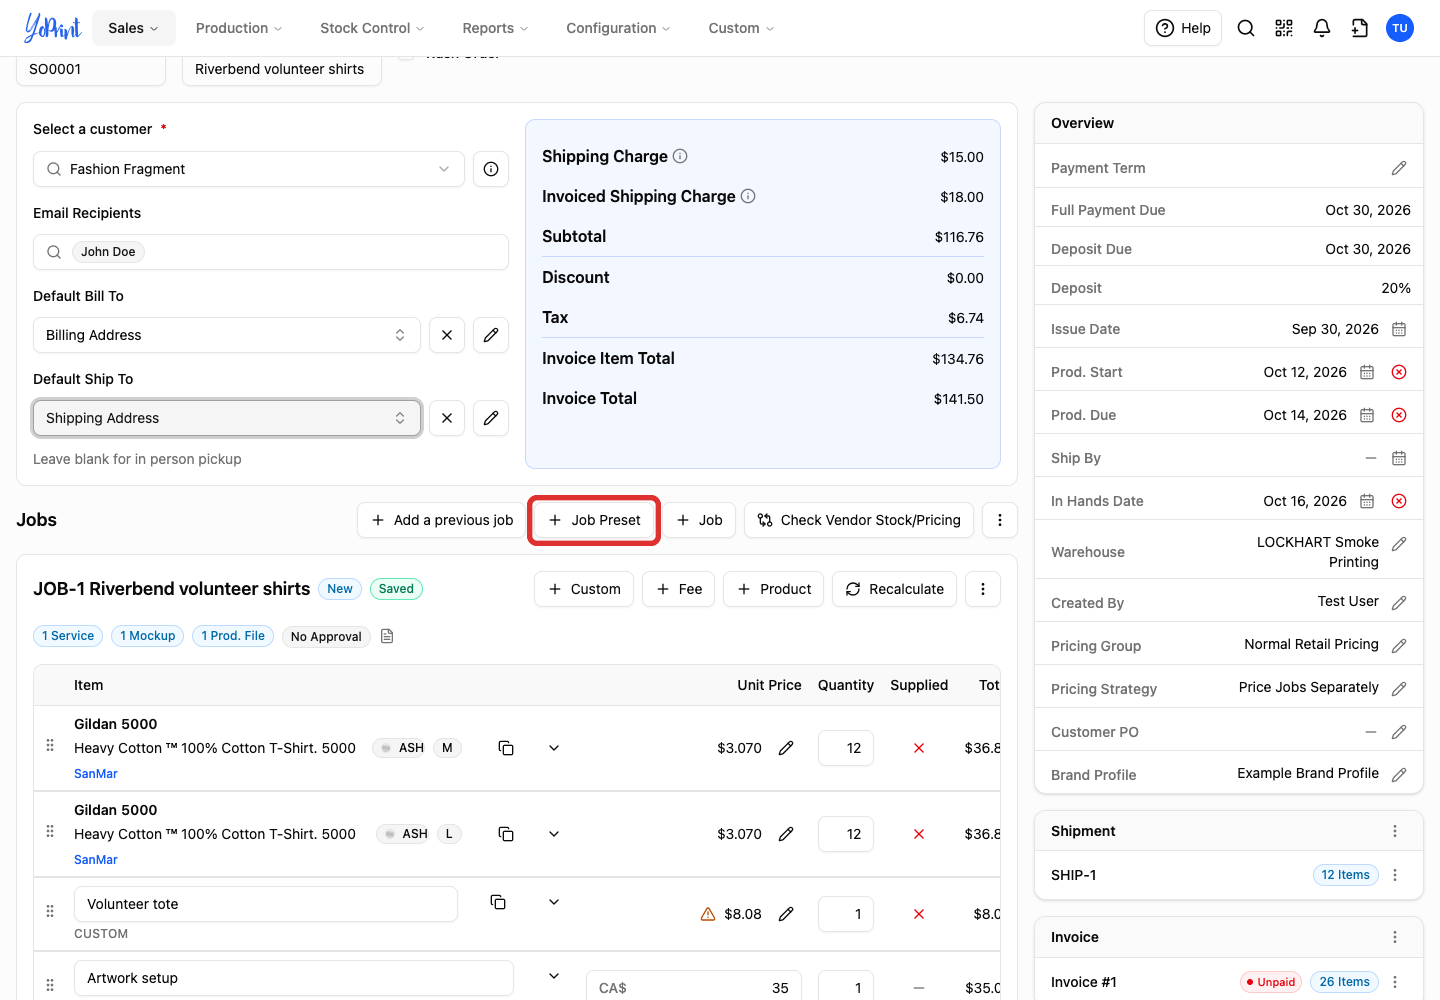This screenshot has width=1440, height=1000.
Task: Edit the Warehouse setting
Action: 1399,544
